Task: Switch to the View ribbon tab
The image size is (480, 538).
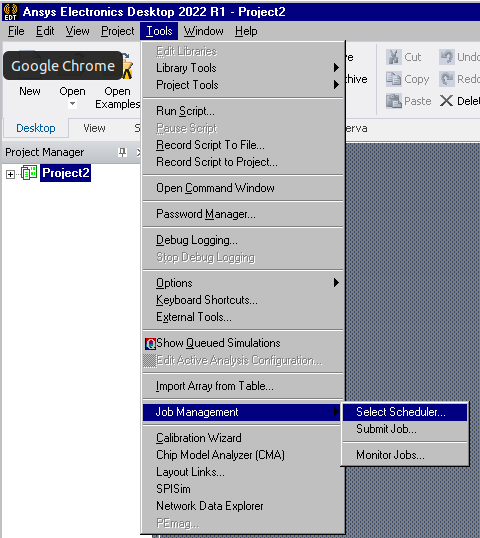Action: pyautogui.click(x=94, y=128)
